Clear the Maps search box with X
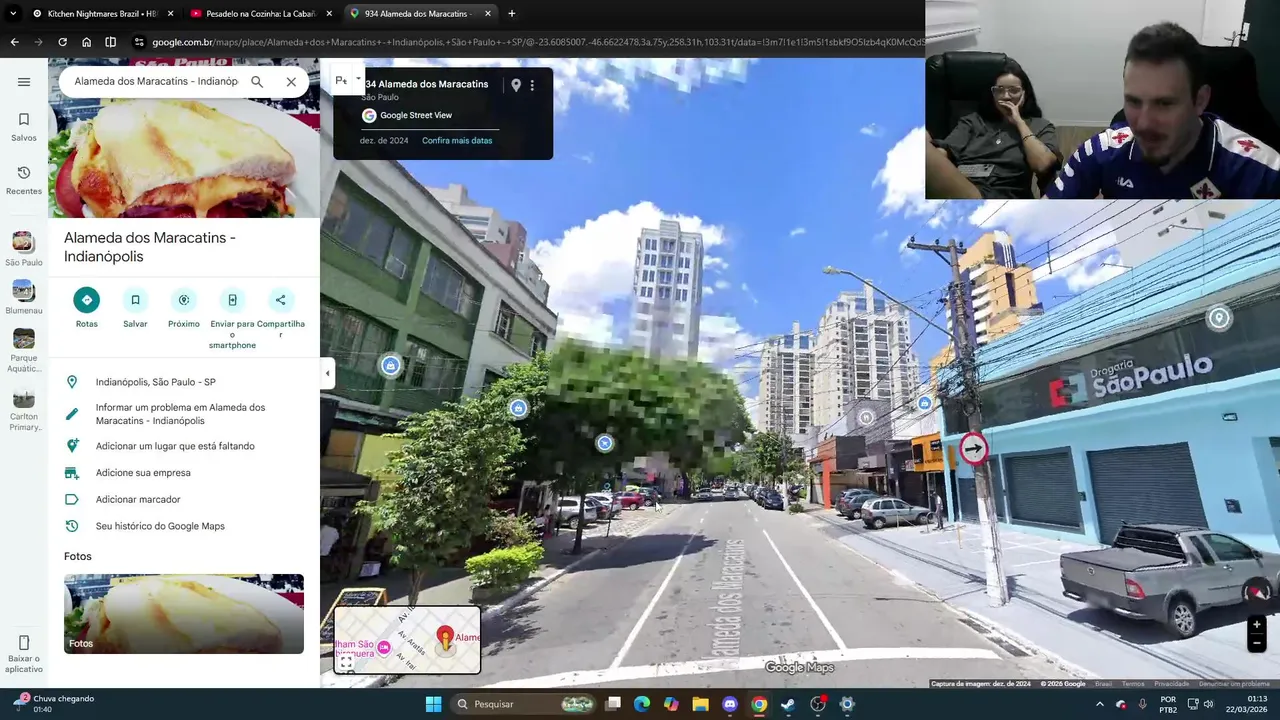This screenshot has height=720, width=1280. tap(291, 82)
